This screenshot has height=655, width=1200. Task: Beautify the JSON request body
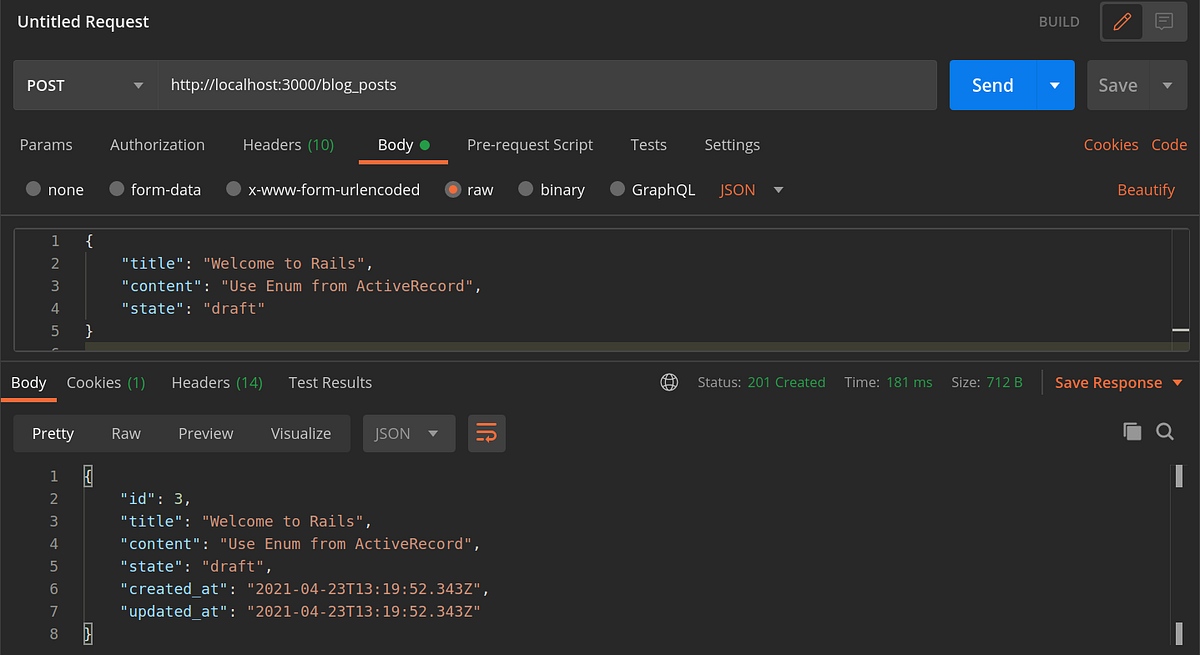pyautogui.click(x=1146, y=189)
